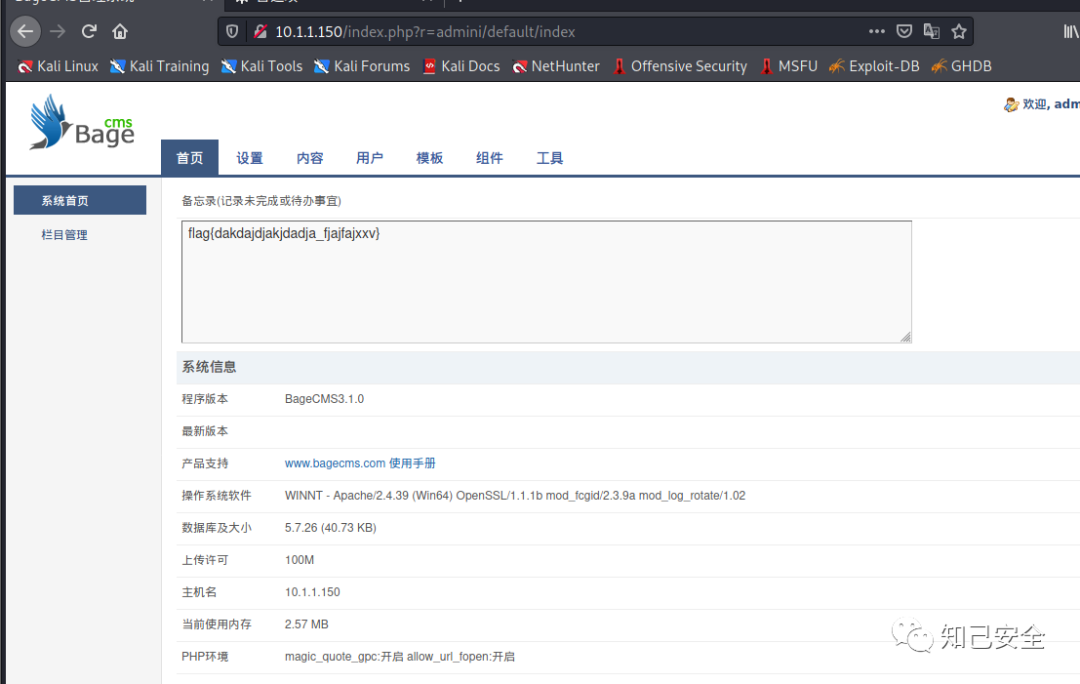
Task: Open the 内容 tab
Action: click(309, 157)
